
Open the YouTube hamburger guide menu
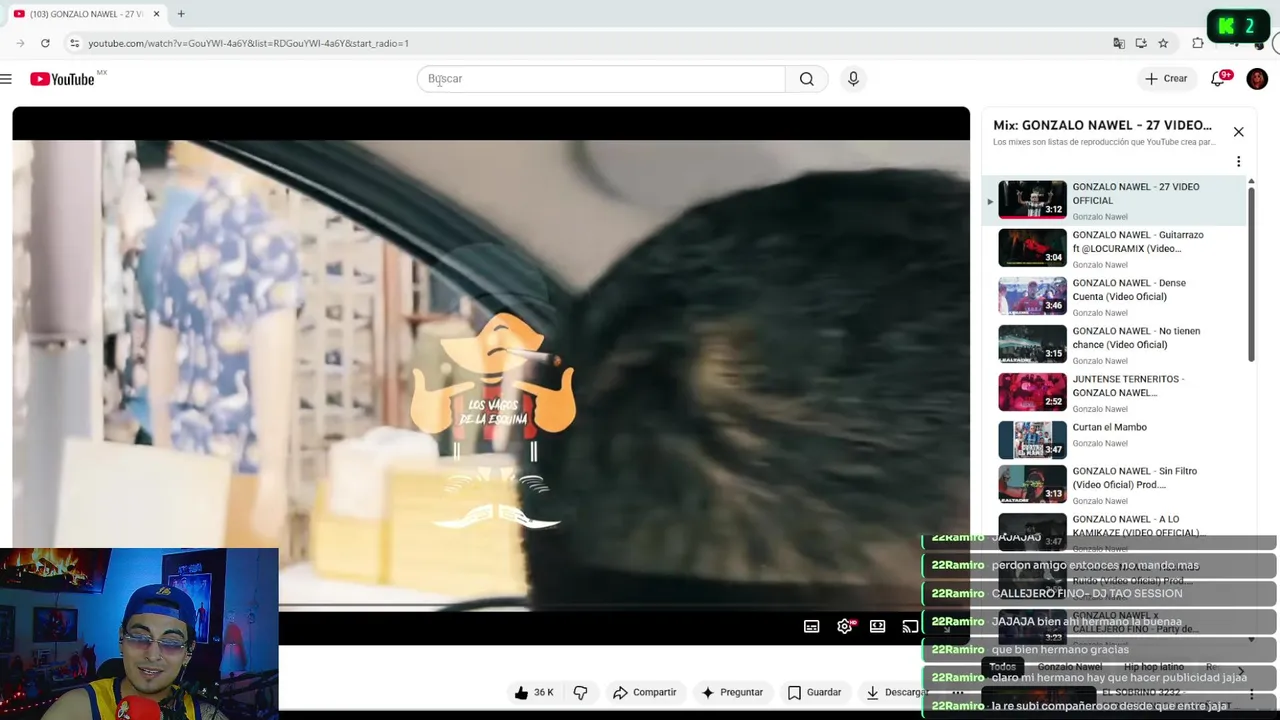tap(7, 79)
